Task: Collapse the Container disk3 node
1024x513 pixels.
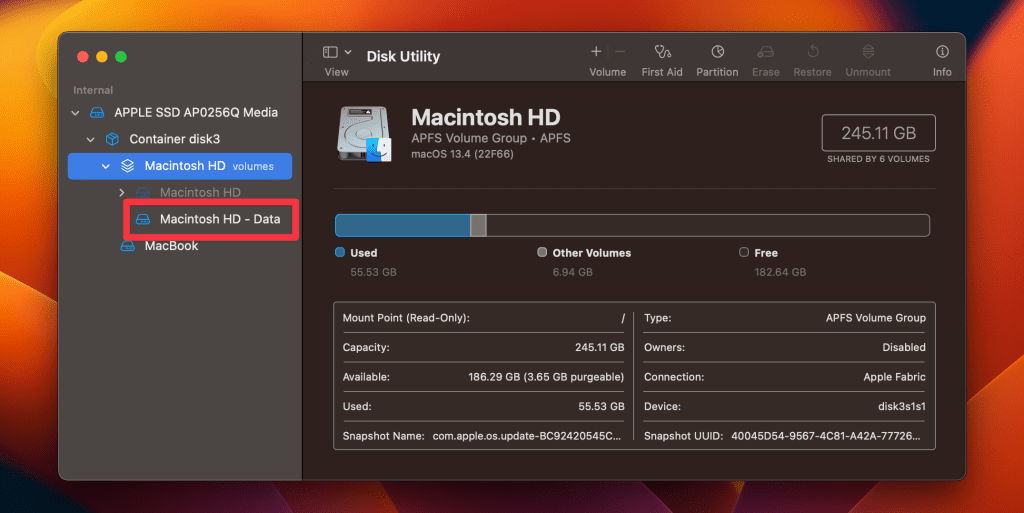Action: coord(90,140)
